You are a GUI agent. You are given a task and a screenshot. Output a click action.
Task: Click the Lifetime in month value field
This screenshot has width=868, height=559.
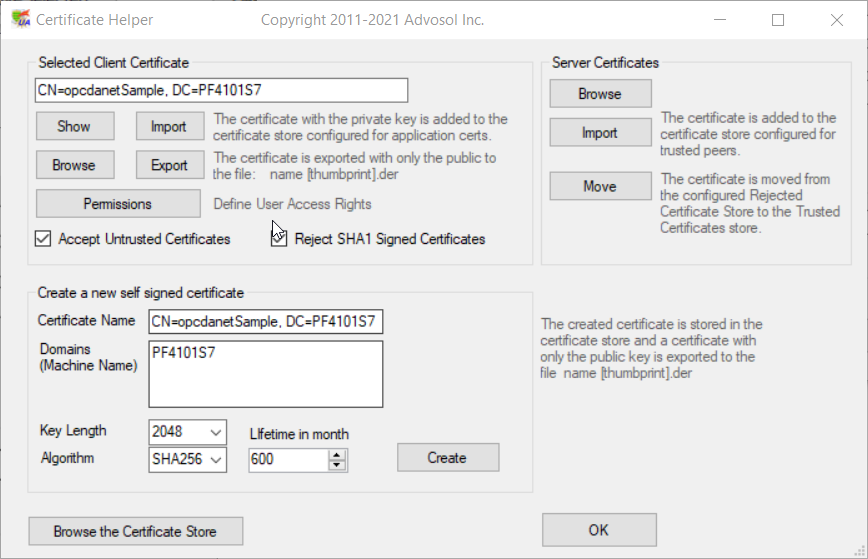pyautogui.click(x=288, y=459)
